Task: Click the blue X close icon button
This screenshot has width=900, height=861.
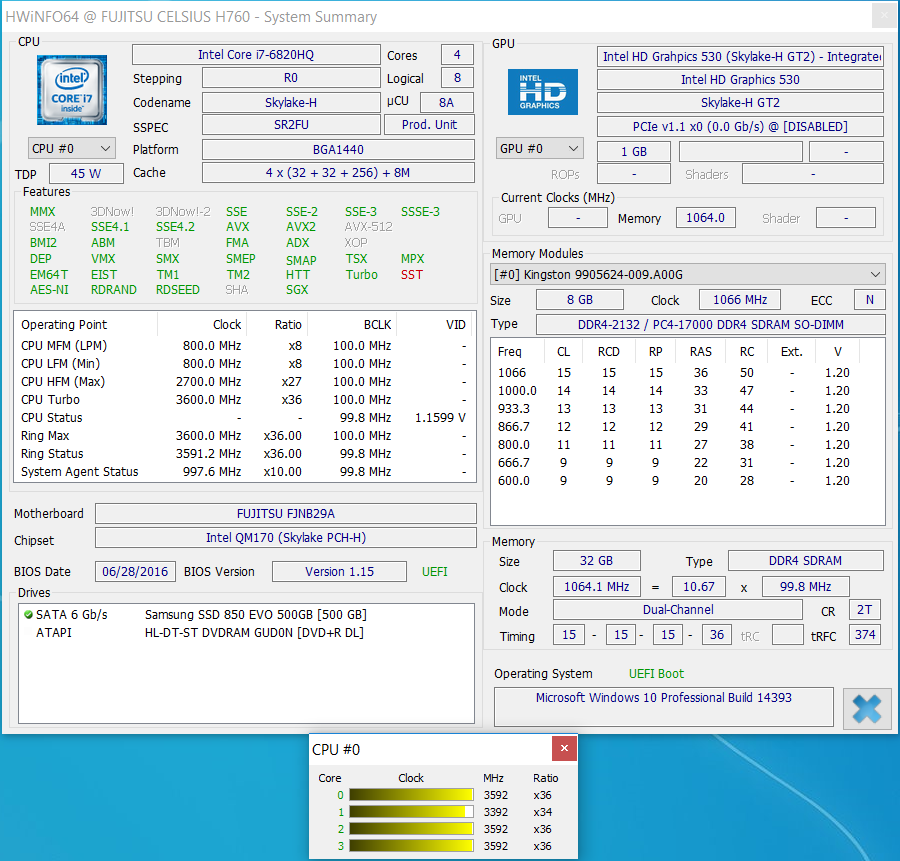Action: tap(867, 708)
